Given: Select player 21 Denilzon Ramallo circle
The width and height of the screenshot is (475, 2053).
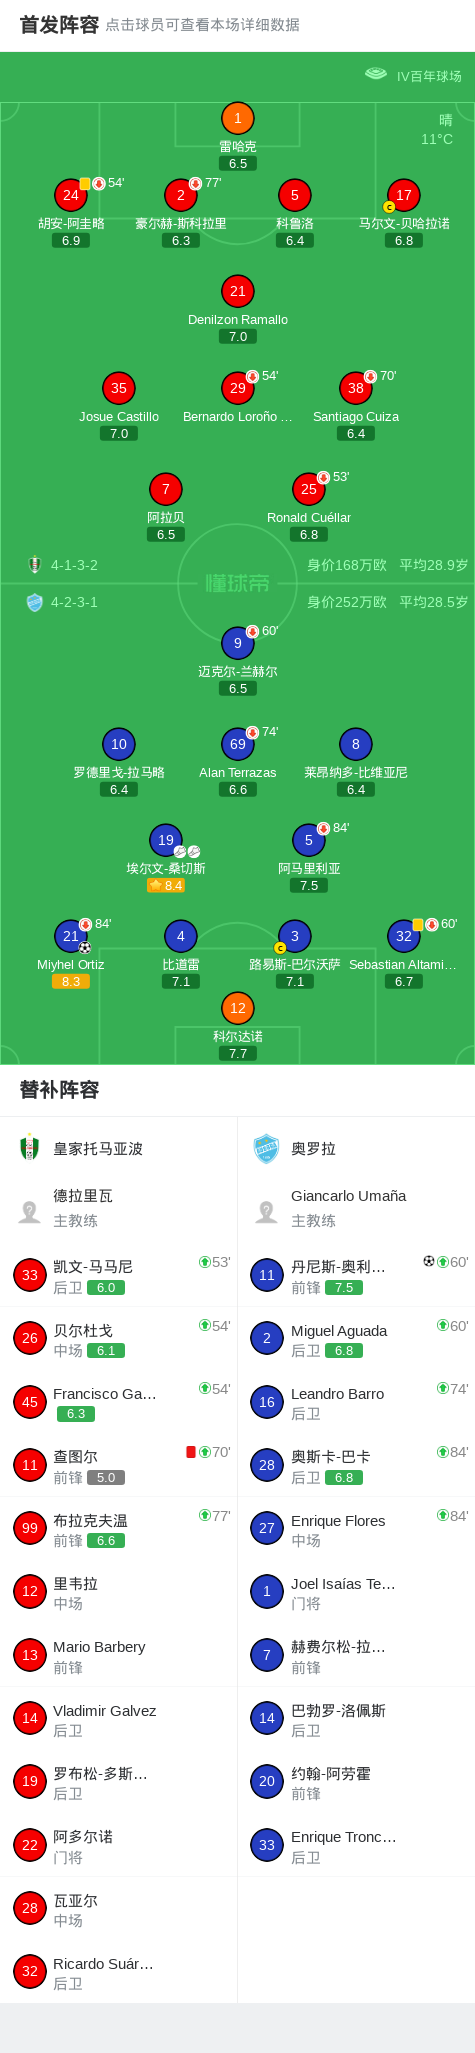Looking at the screenshot, I should pos(237,291).
